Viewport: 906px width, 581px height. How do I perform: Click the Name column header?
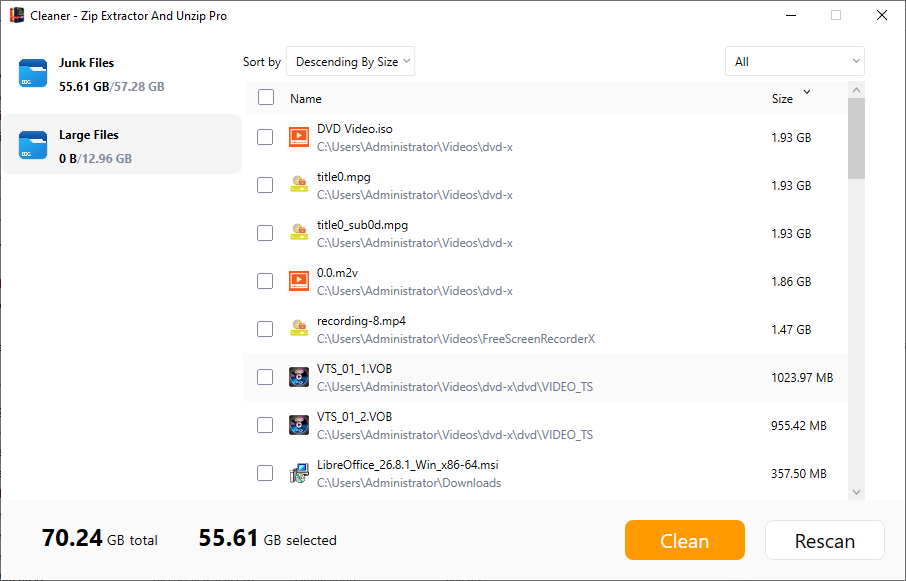point(306,99)
